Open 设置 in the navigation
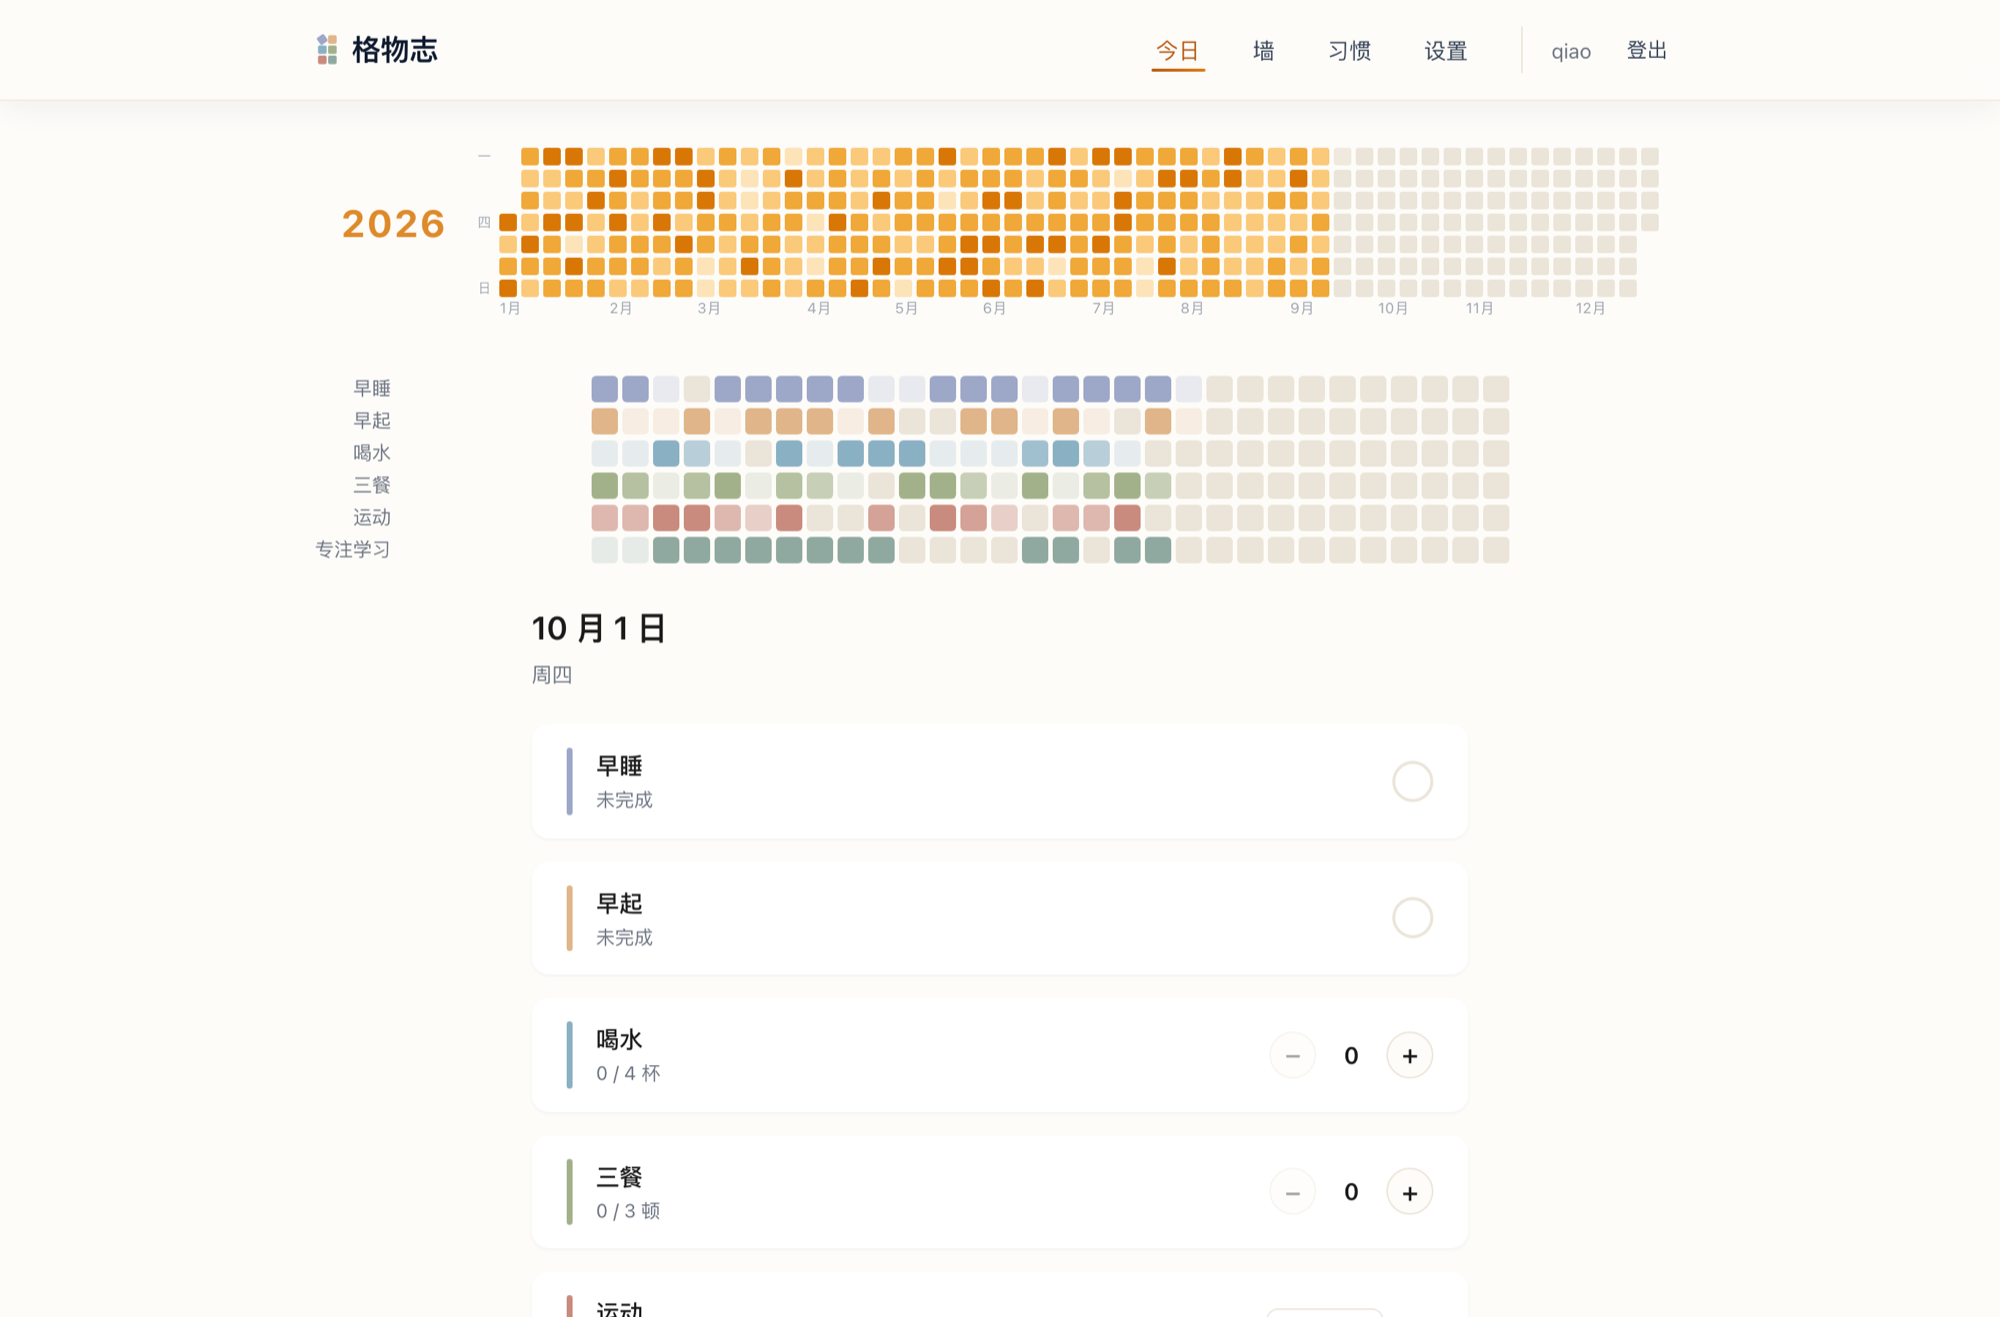2000x1317 pixels. tap(1445, 51)
